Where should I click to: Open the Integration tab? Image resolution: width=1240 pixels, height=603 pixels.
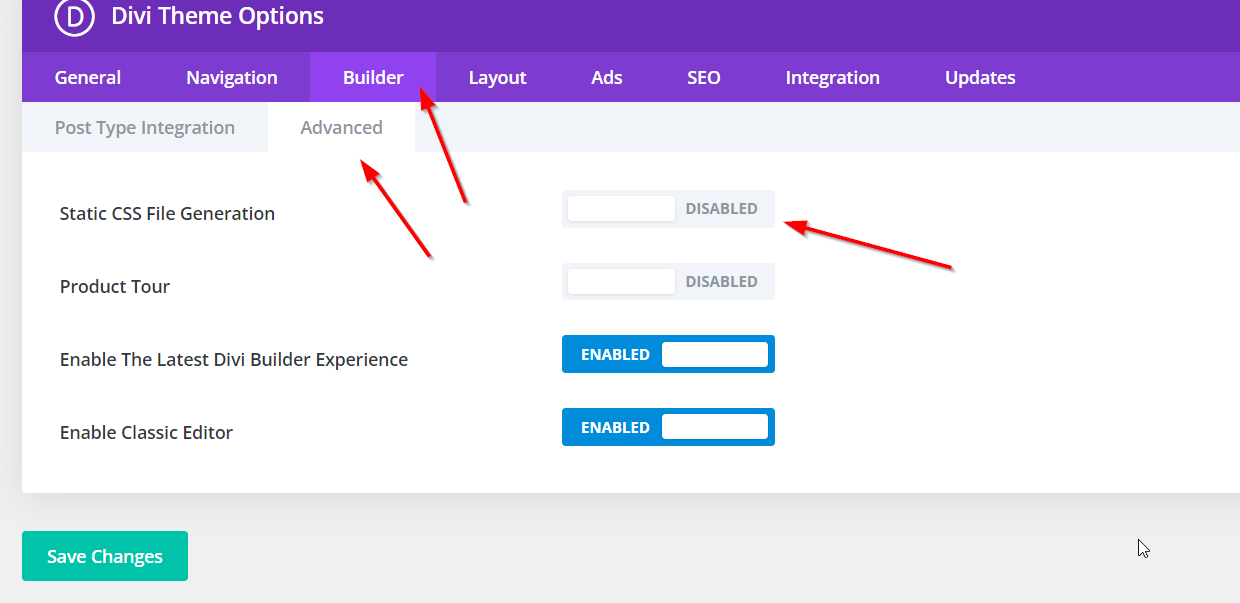pos(832,78)
